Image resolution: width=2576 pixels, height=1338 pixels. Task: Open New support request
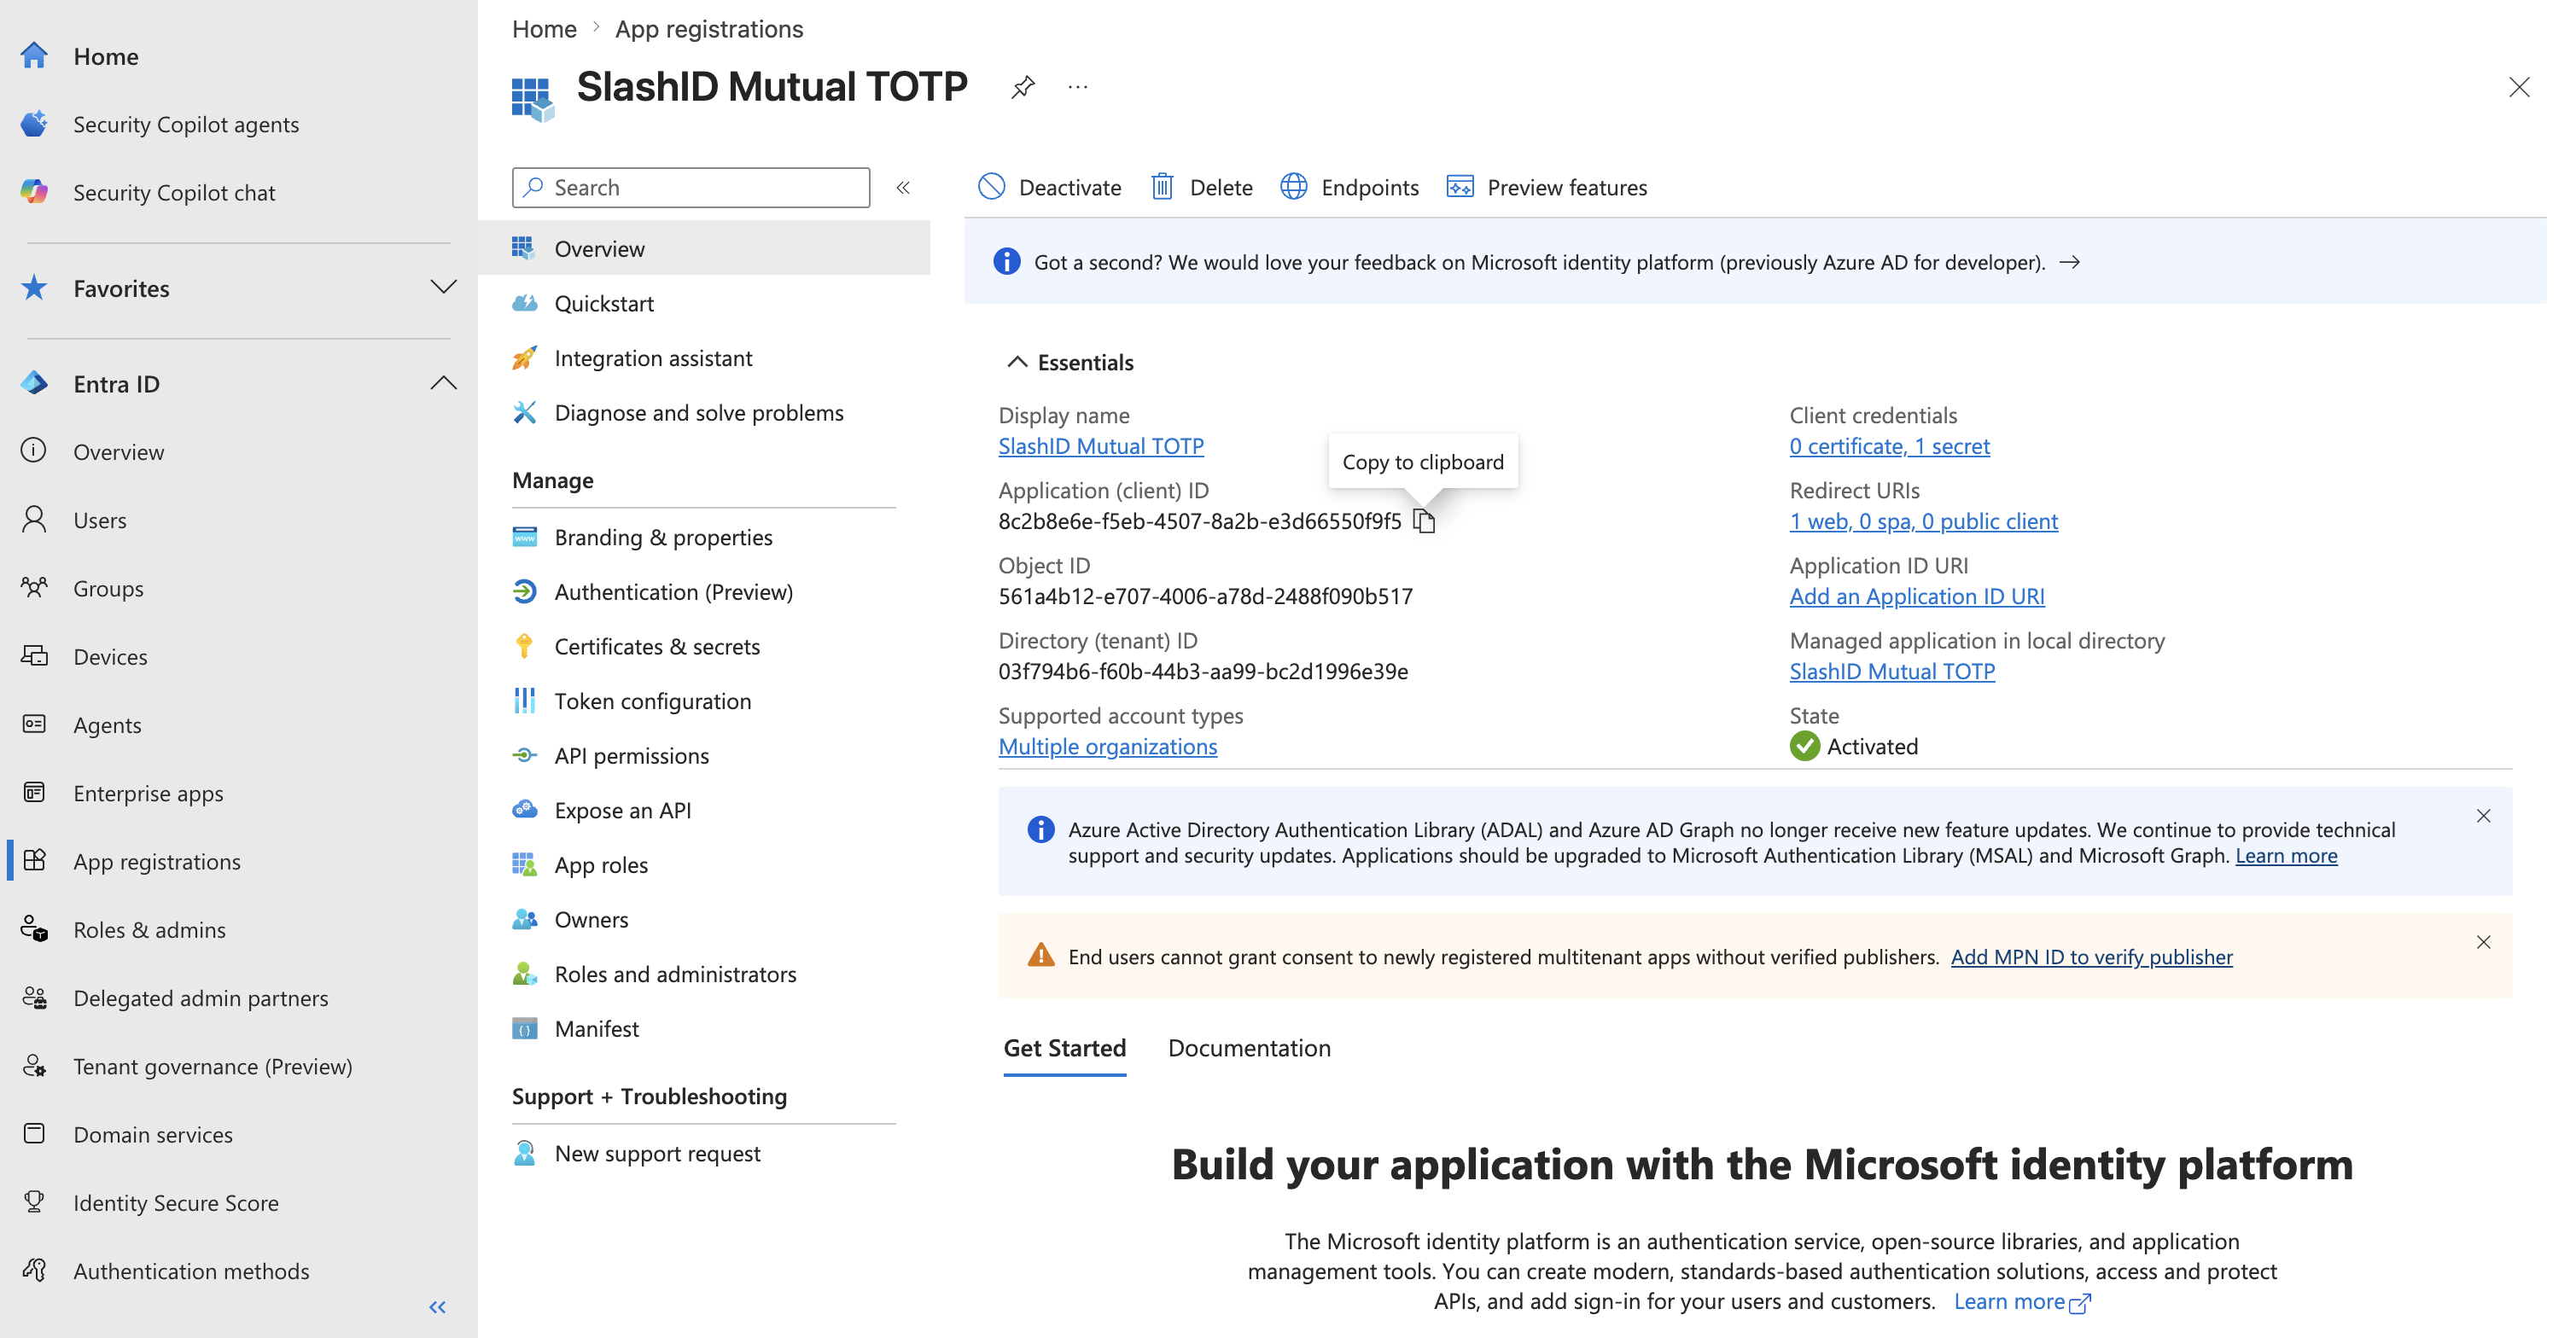[x=657, y=1153]
